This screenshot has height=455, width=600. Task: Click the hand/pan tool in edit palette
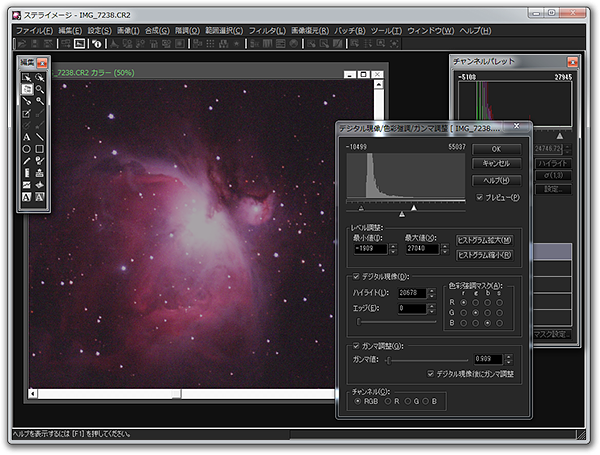(x=26, y=88)
